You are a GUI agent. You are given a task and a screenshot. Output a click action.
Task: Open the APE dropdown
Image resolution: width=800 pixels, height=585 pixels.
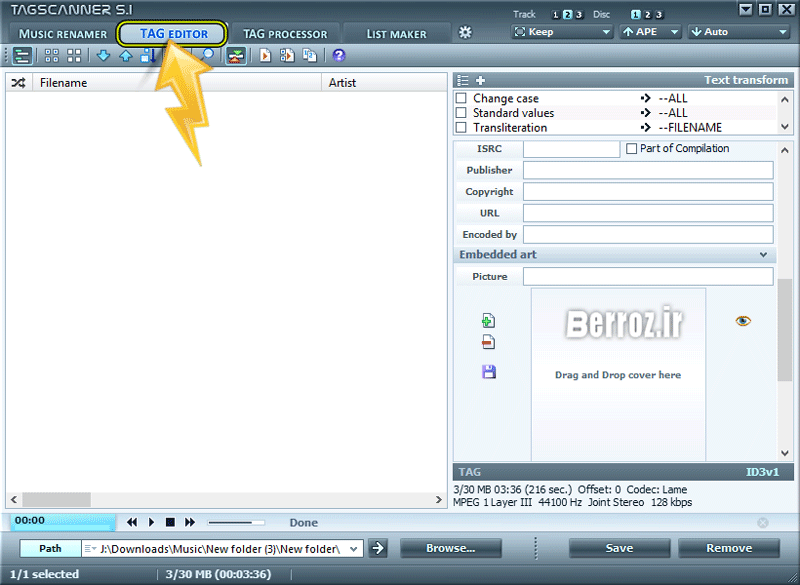(650, 32)
